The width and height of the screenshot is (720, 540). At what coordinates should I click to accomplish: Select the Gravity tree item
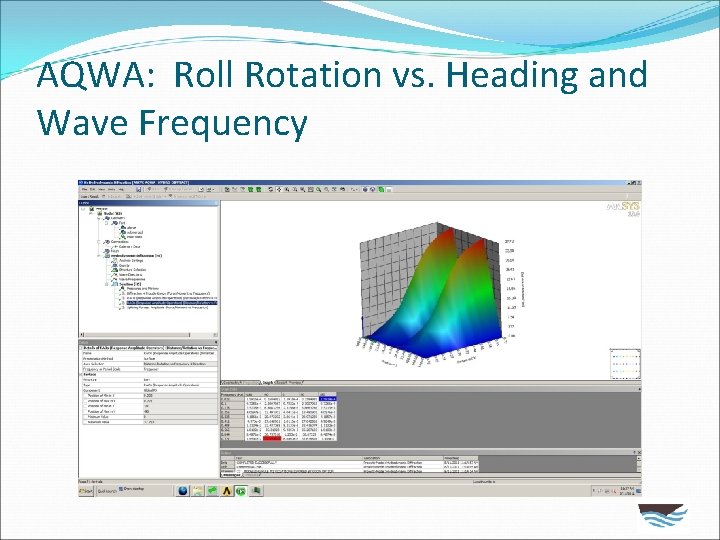click(x=124, y=265)
